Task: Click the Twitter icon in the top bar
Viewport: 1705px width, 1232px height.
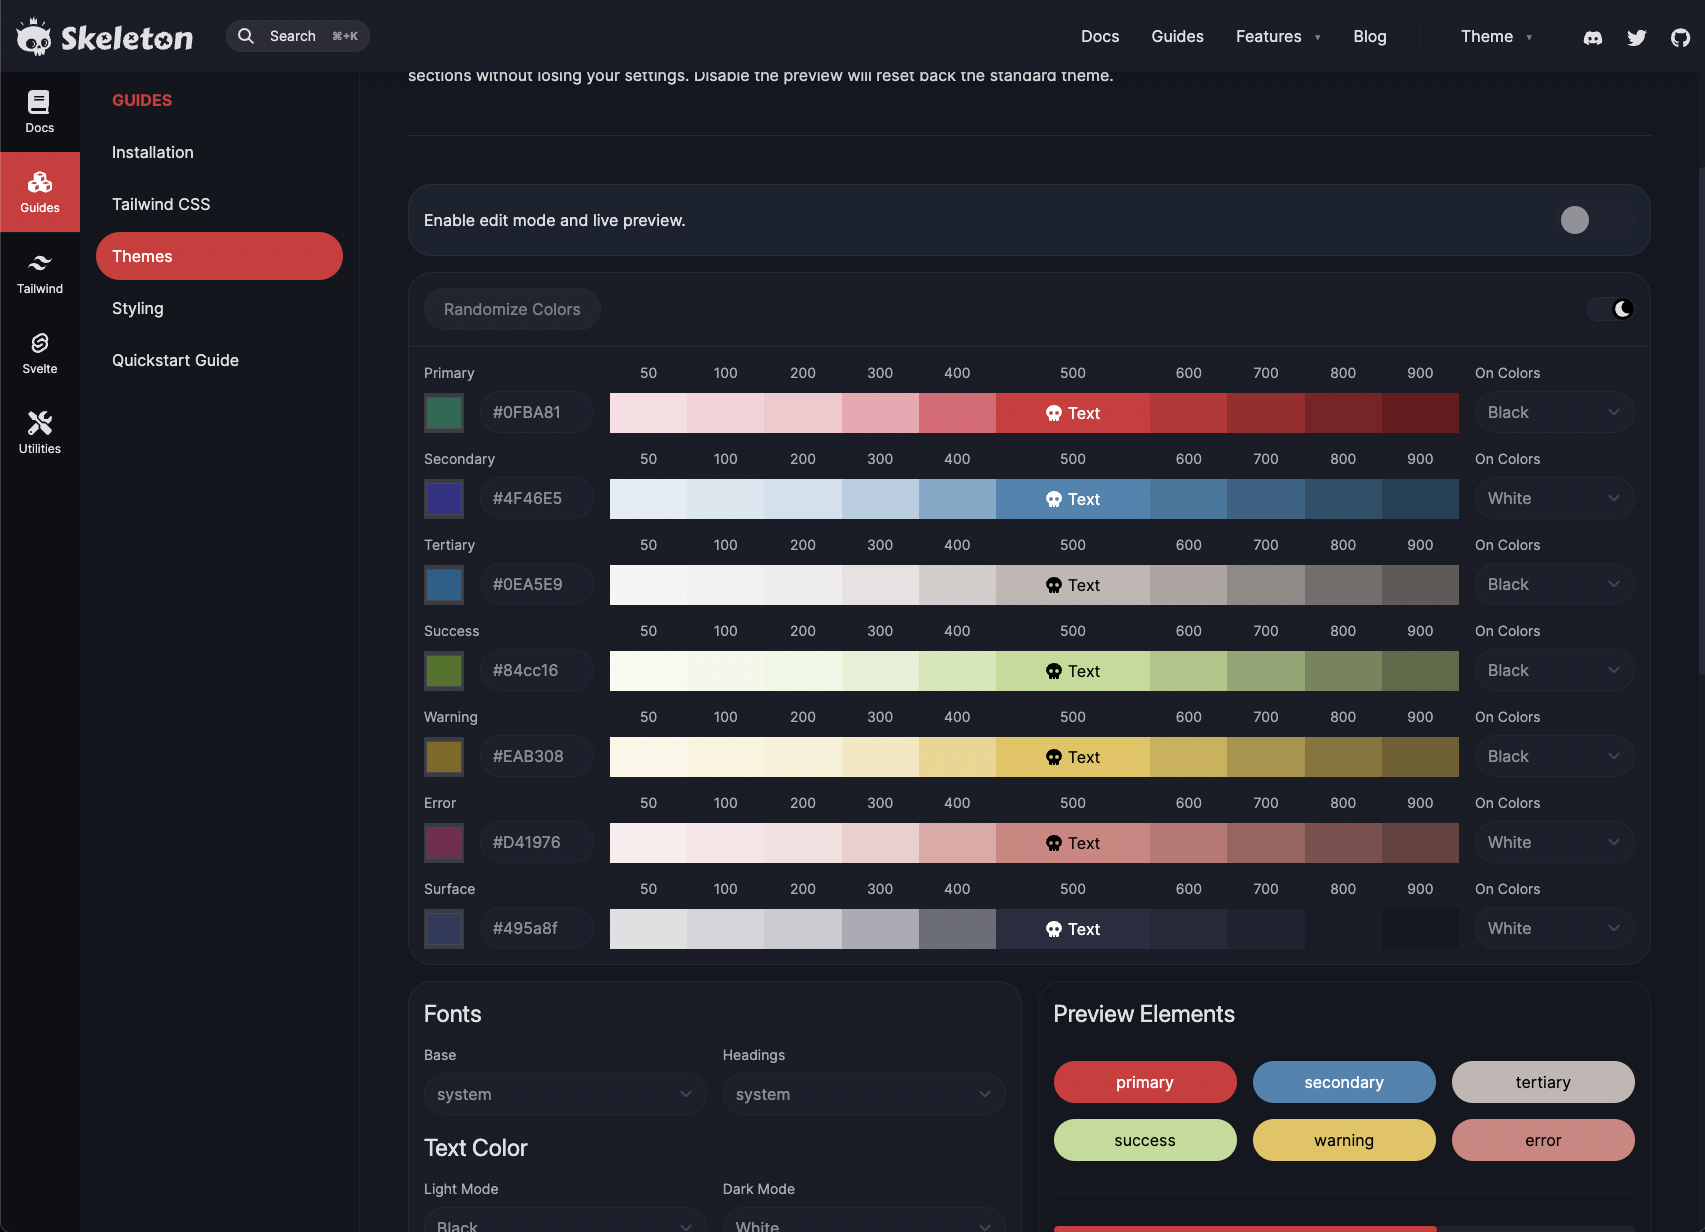Action: click(1637, 37)
